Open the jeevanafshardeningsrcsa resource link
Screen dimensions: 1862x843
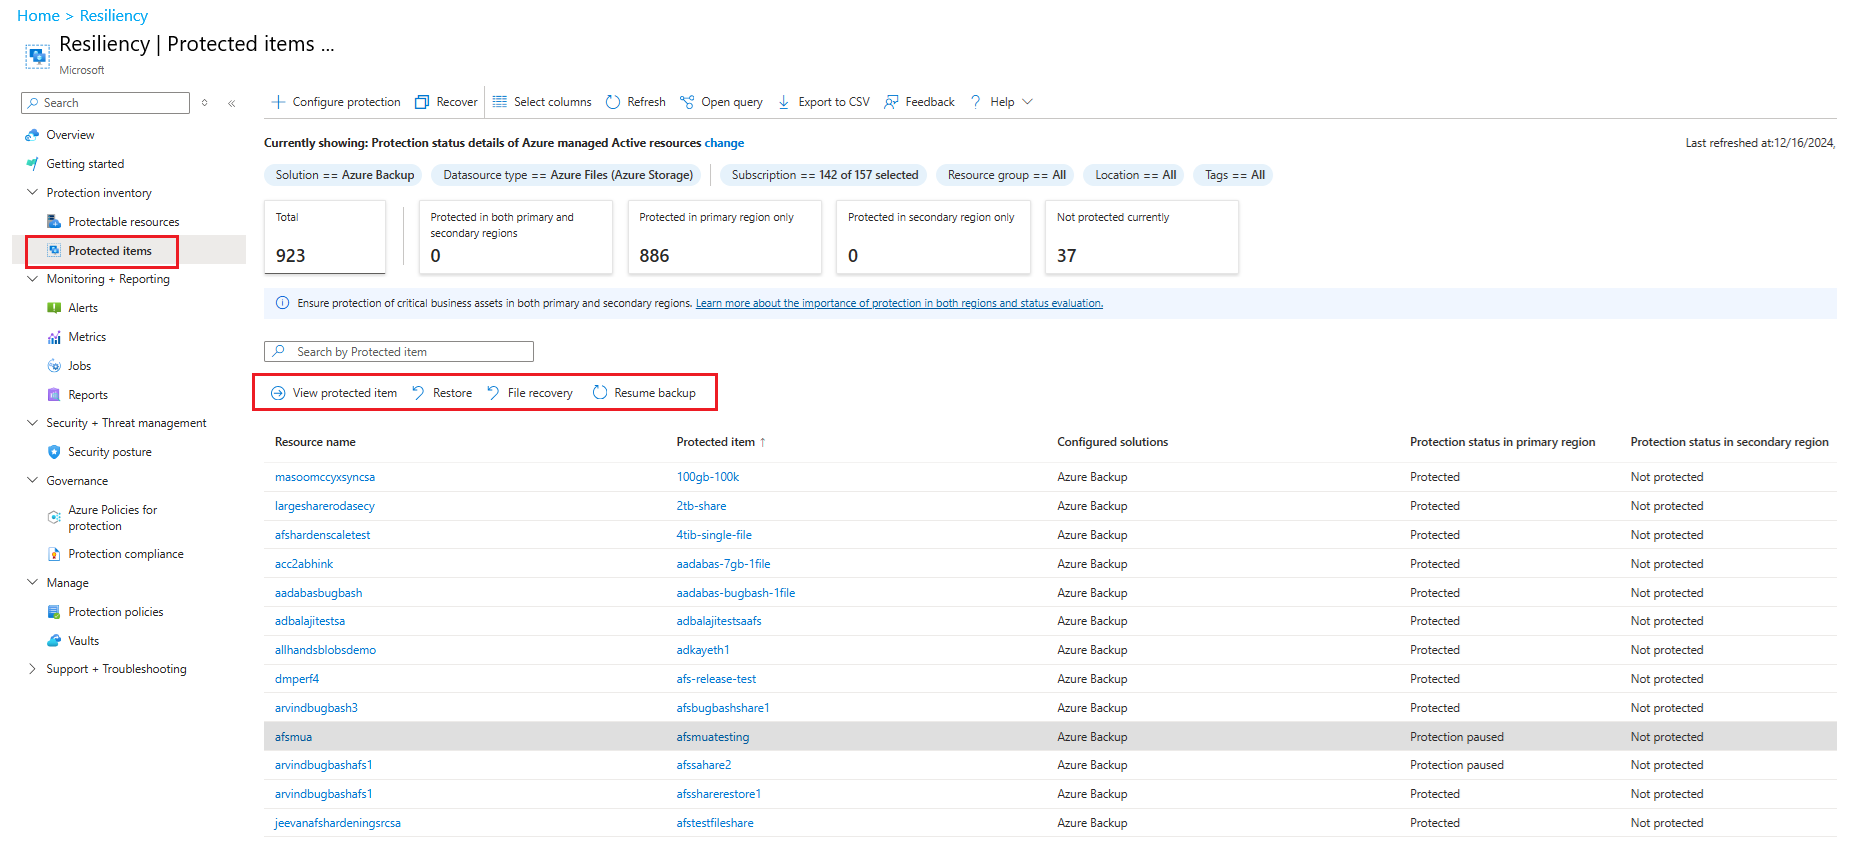[x=338, y=823]
